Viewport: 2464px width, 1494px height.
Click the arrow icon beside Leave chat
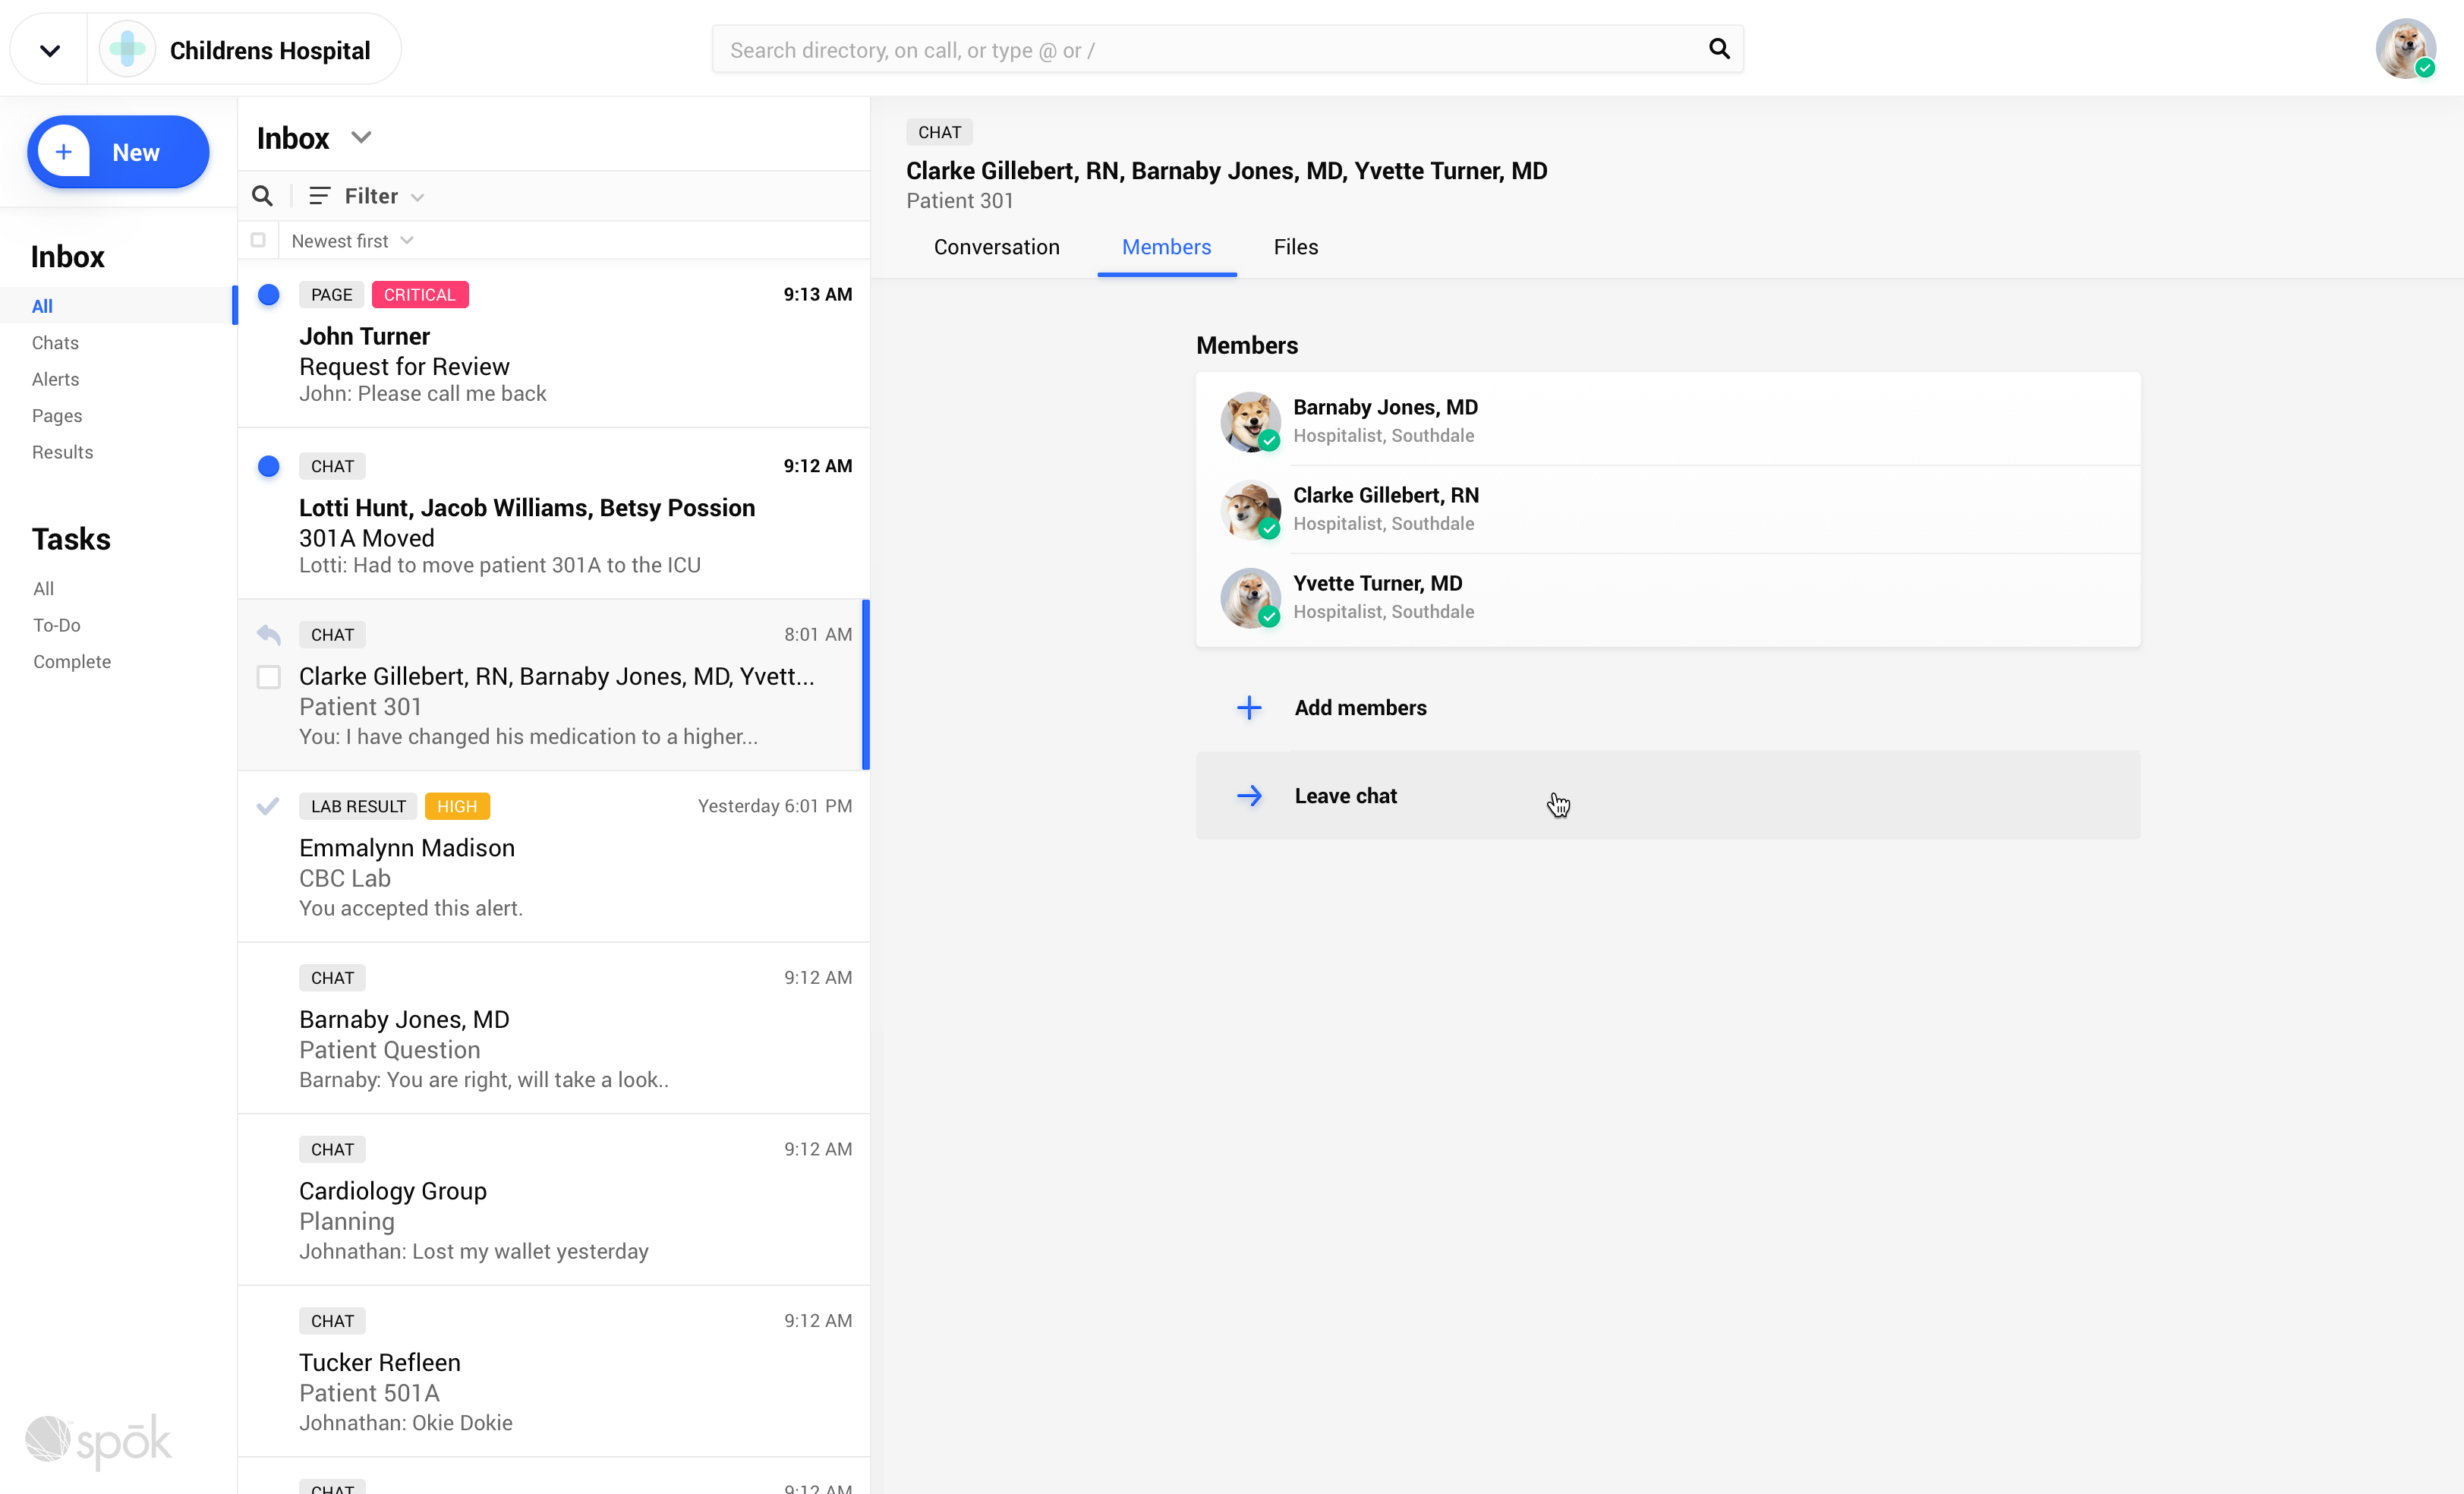pos(1249,796)
